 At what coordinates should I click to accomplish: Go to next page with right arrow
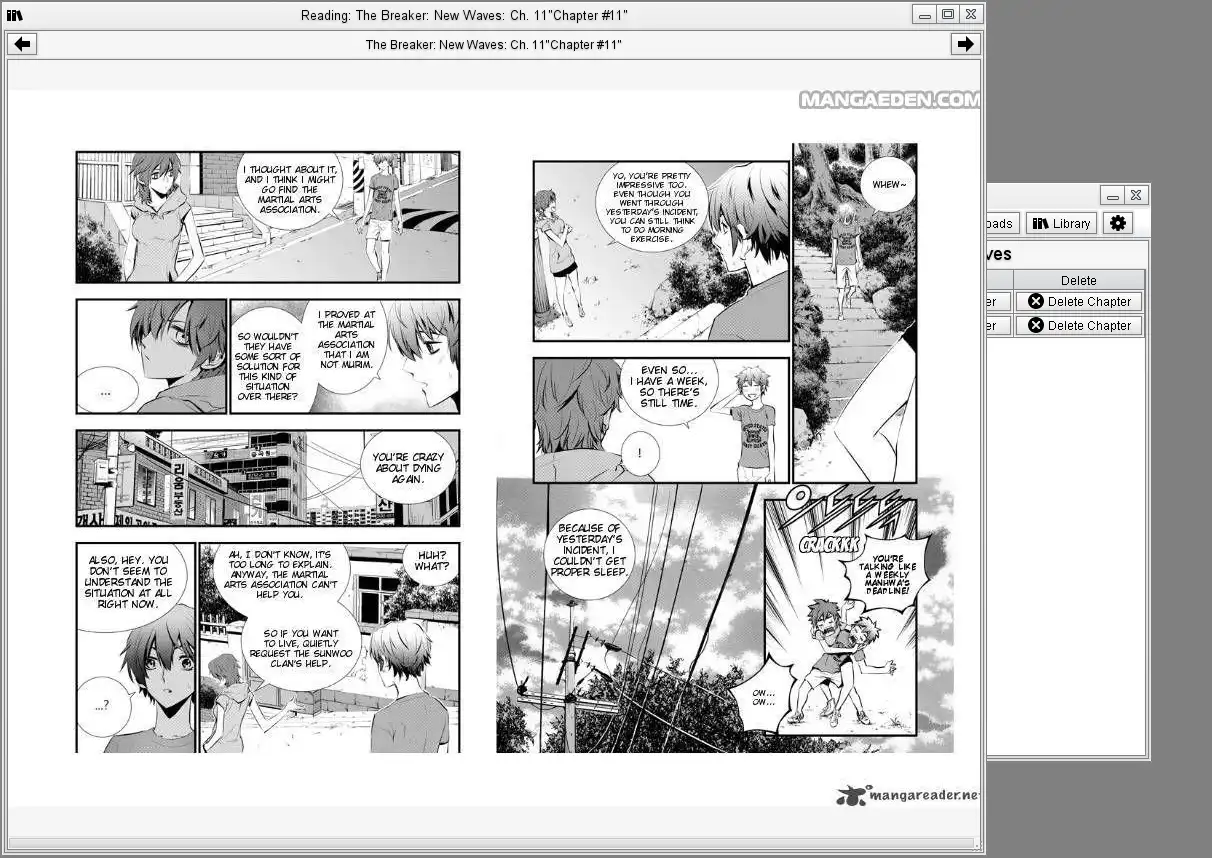[x=964, y=44]
